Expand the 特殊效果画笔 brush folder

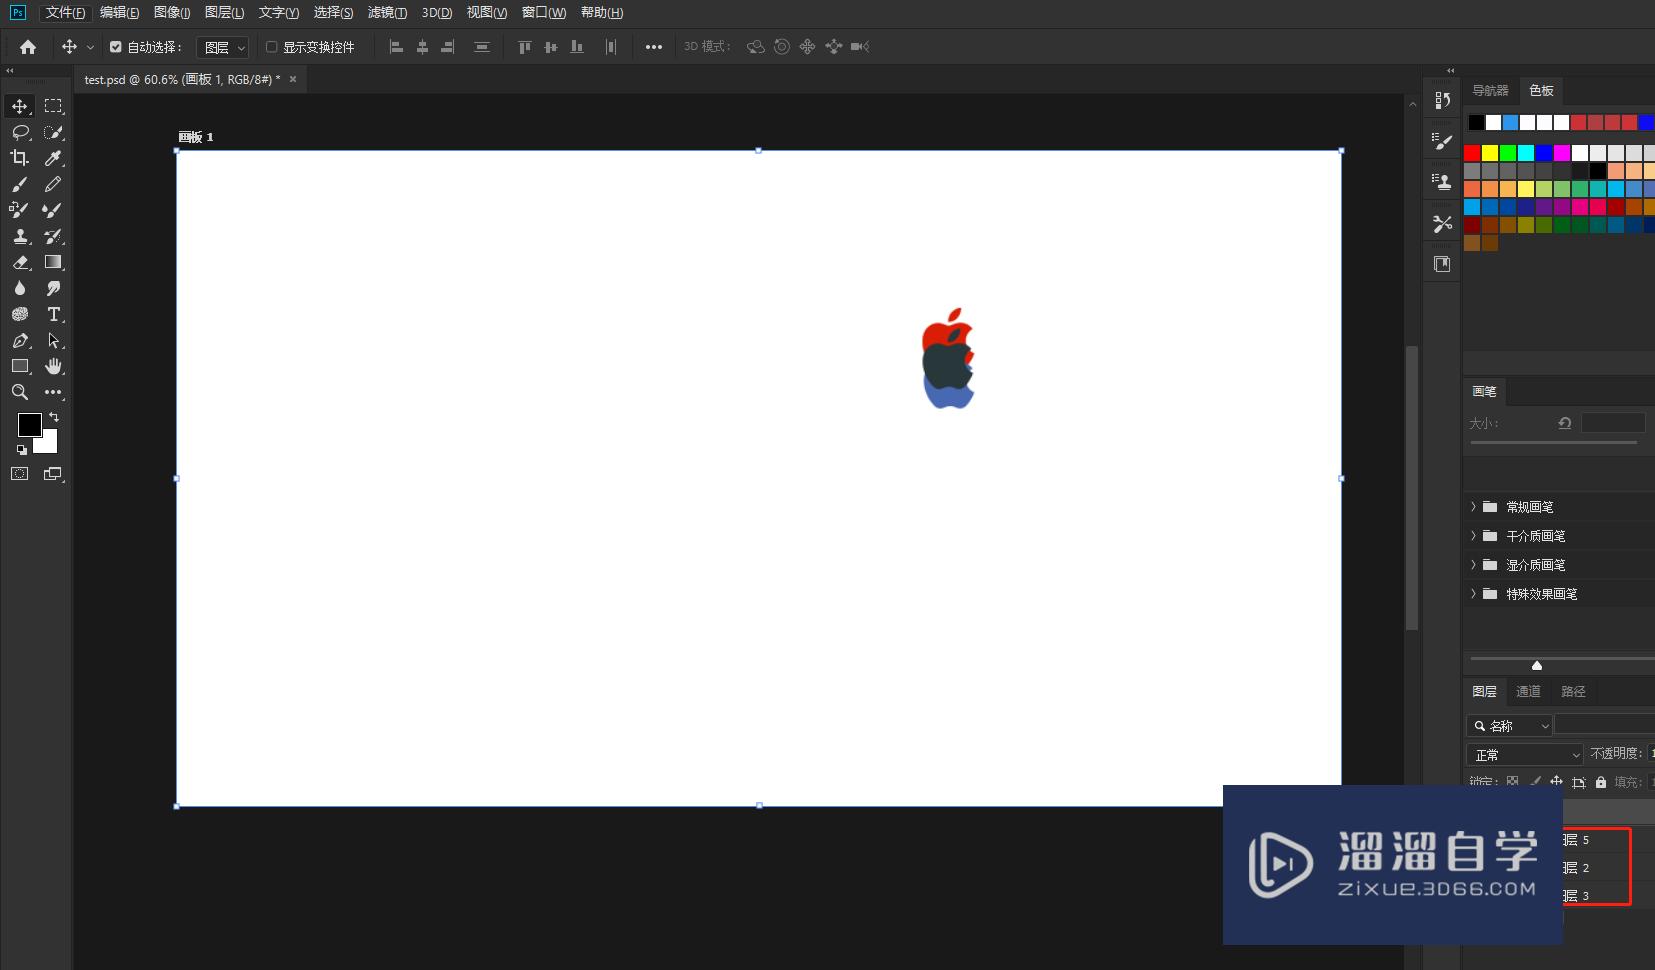click(x=1473, y=594)
